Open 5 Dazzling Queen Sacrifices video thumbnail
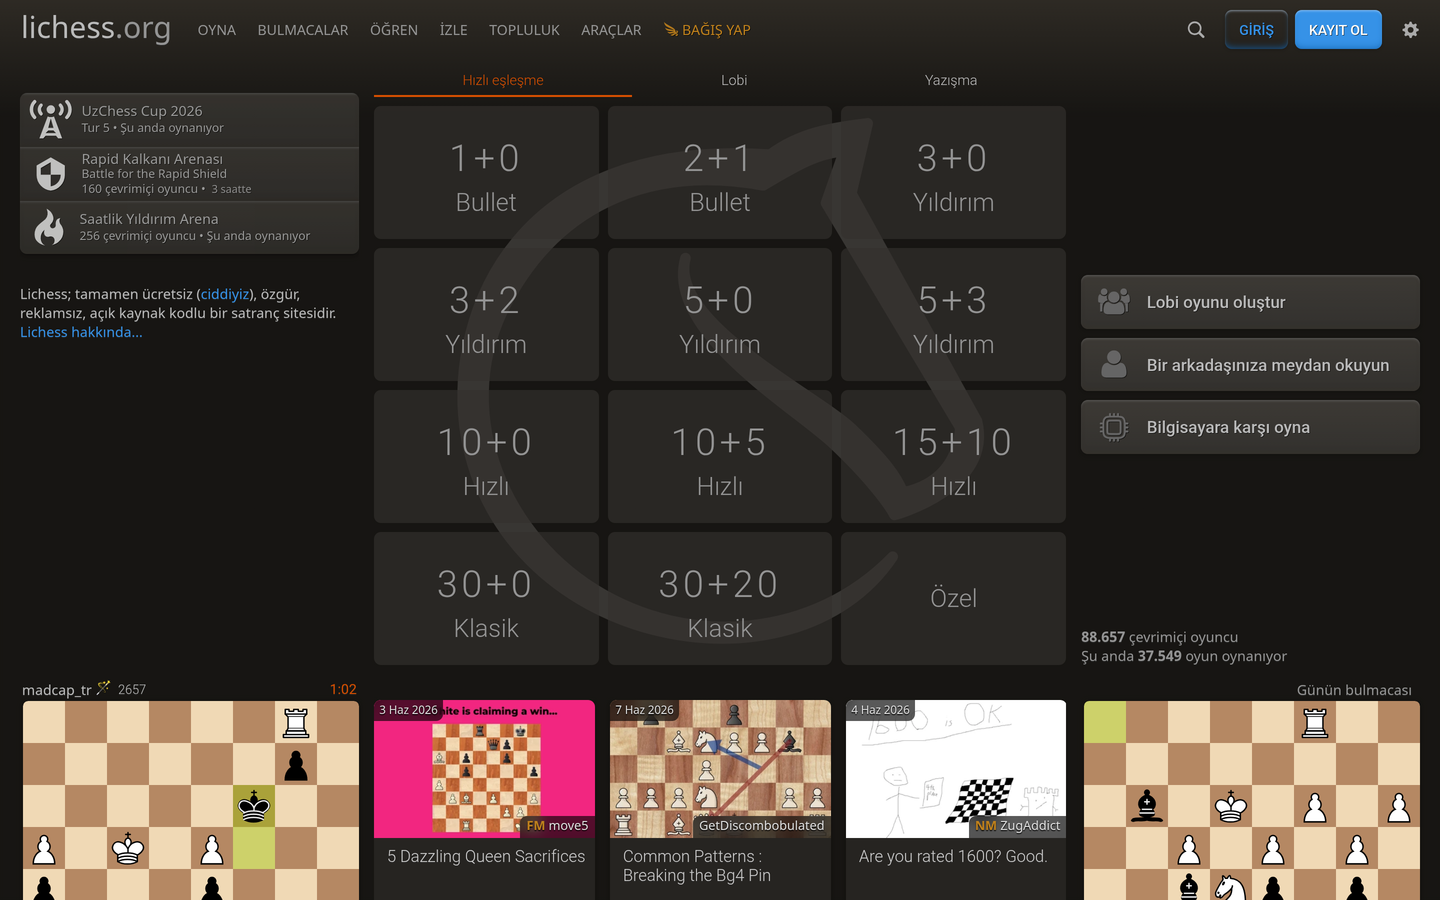The image size is (1440, 900). 484,769
